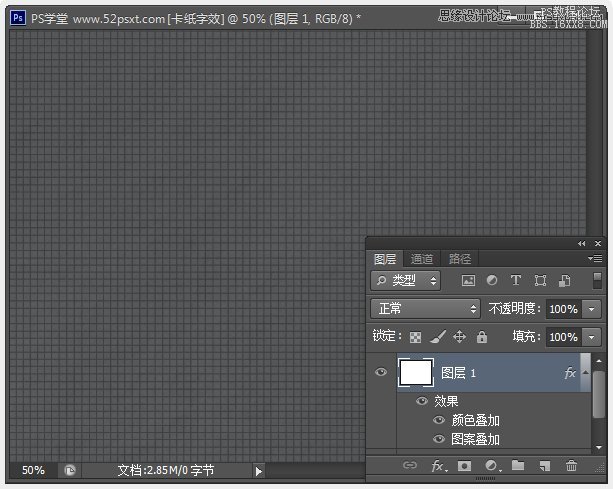Click the create new layer icon

pyautogui.click(x=544, y=466)
